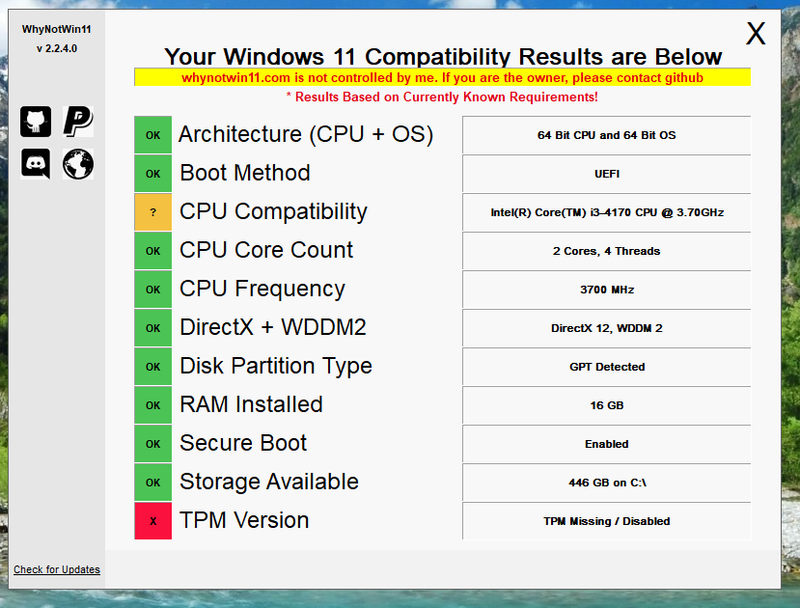Click the CPU Core Count label
800x608 pixels.
[x=267, y=250]
